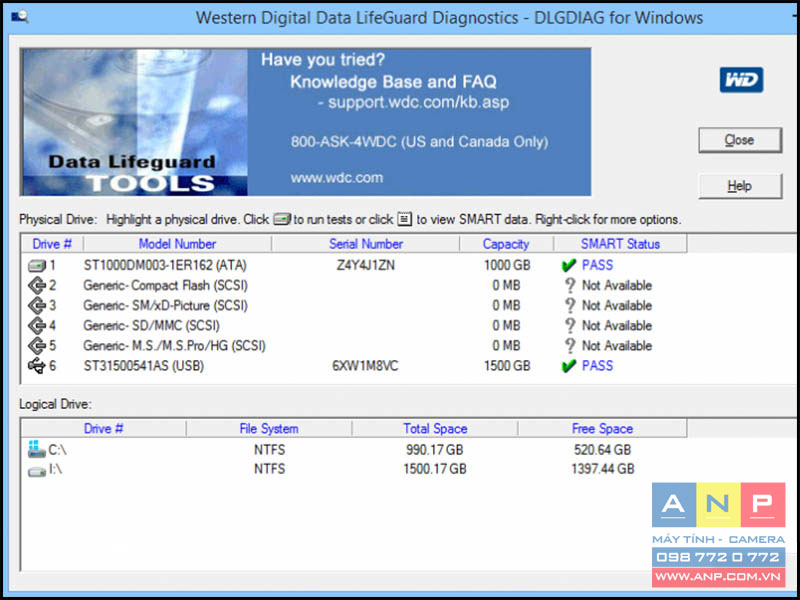Image resolution: width=800 pixels, height=600 pixels.
Task: Click the 1397.44 GB free space value
Action: pyautogui.click(x=603, y=469)
